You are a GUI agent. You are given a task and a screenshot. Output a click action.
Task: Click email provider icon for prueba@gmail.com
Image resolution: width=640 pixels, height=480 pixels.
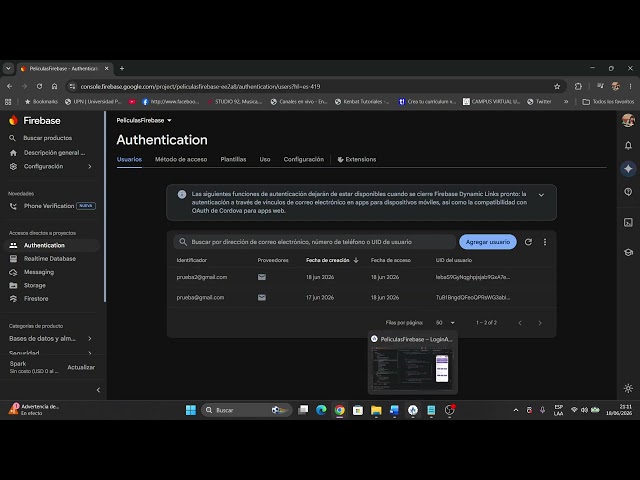tap(262, 298)
